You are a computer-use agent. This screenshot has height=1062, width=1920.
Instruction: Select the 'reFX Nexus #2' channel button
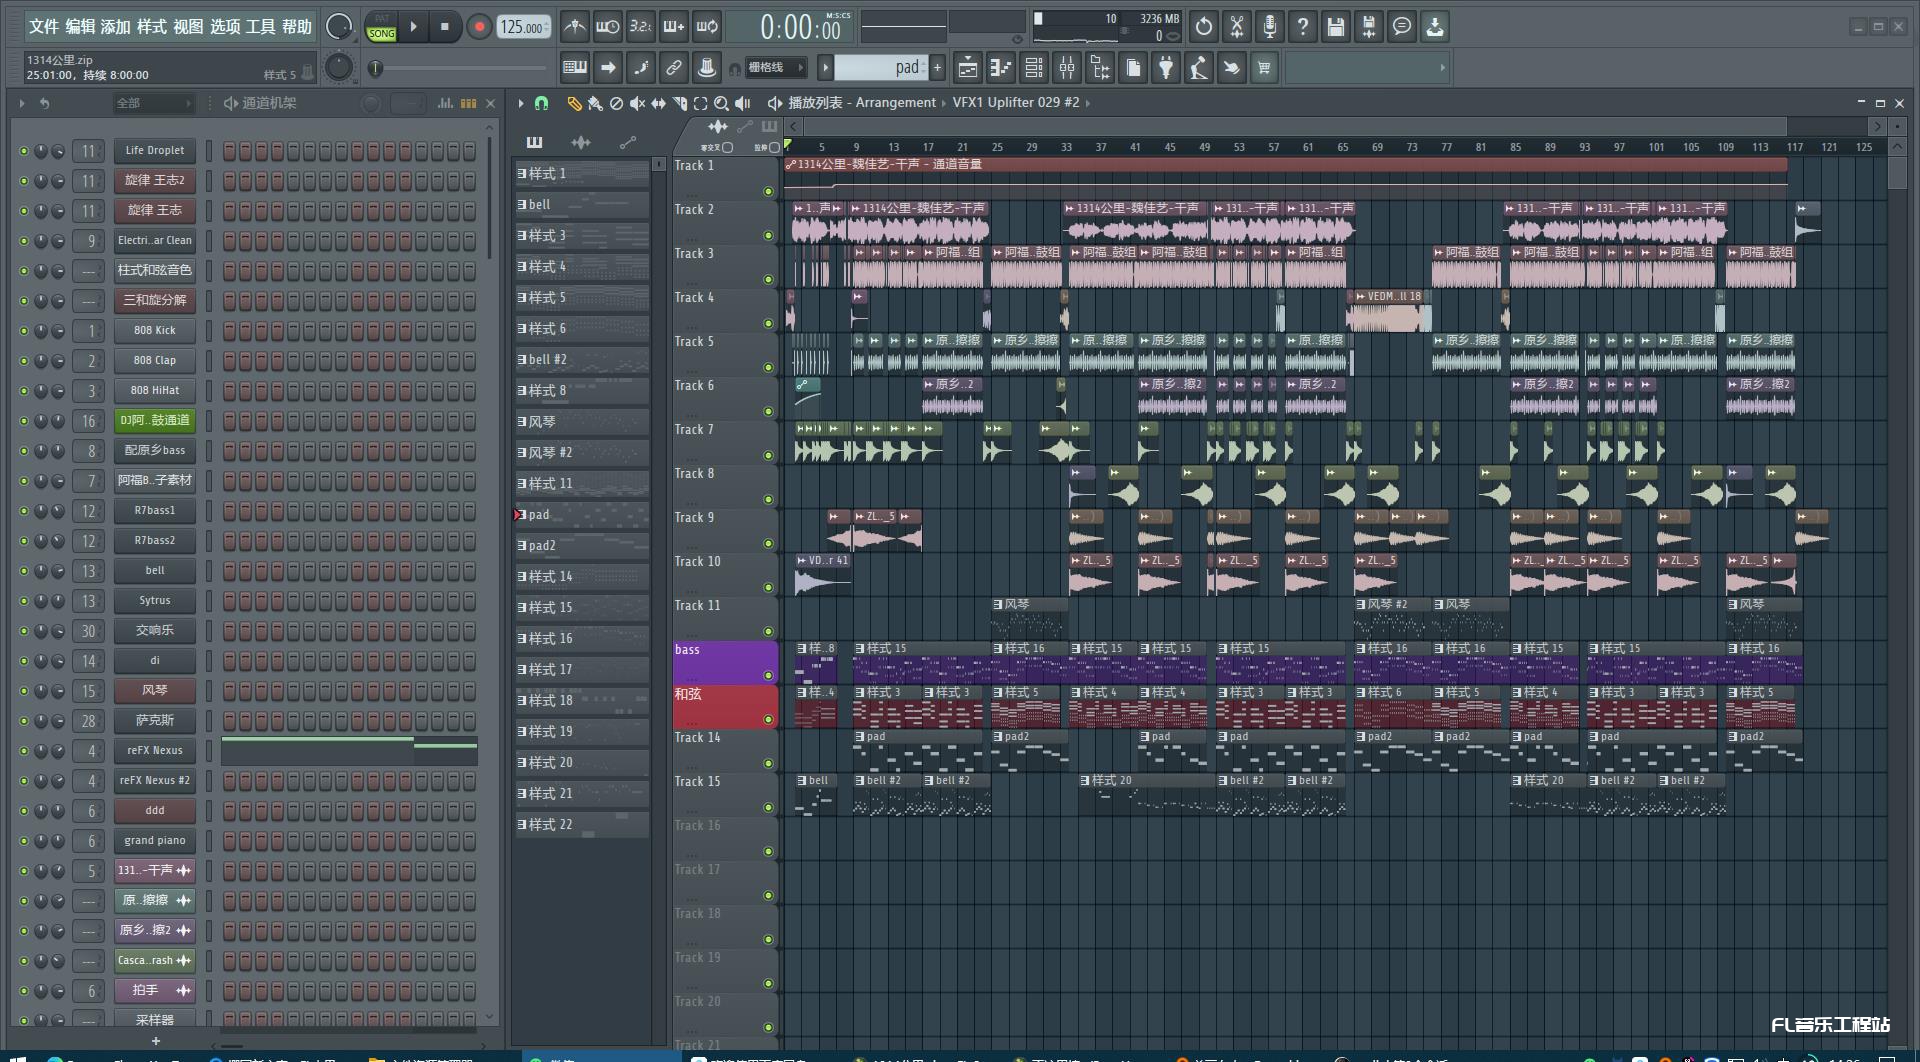tap(154, 781)
